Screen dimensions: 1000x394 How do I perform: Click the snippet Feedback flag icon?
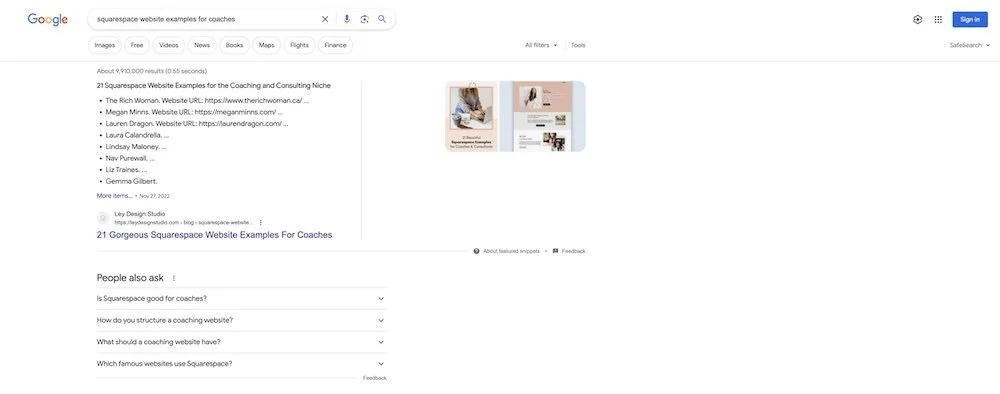click(555, 251)
